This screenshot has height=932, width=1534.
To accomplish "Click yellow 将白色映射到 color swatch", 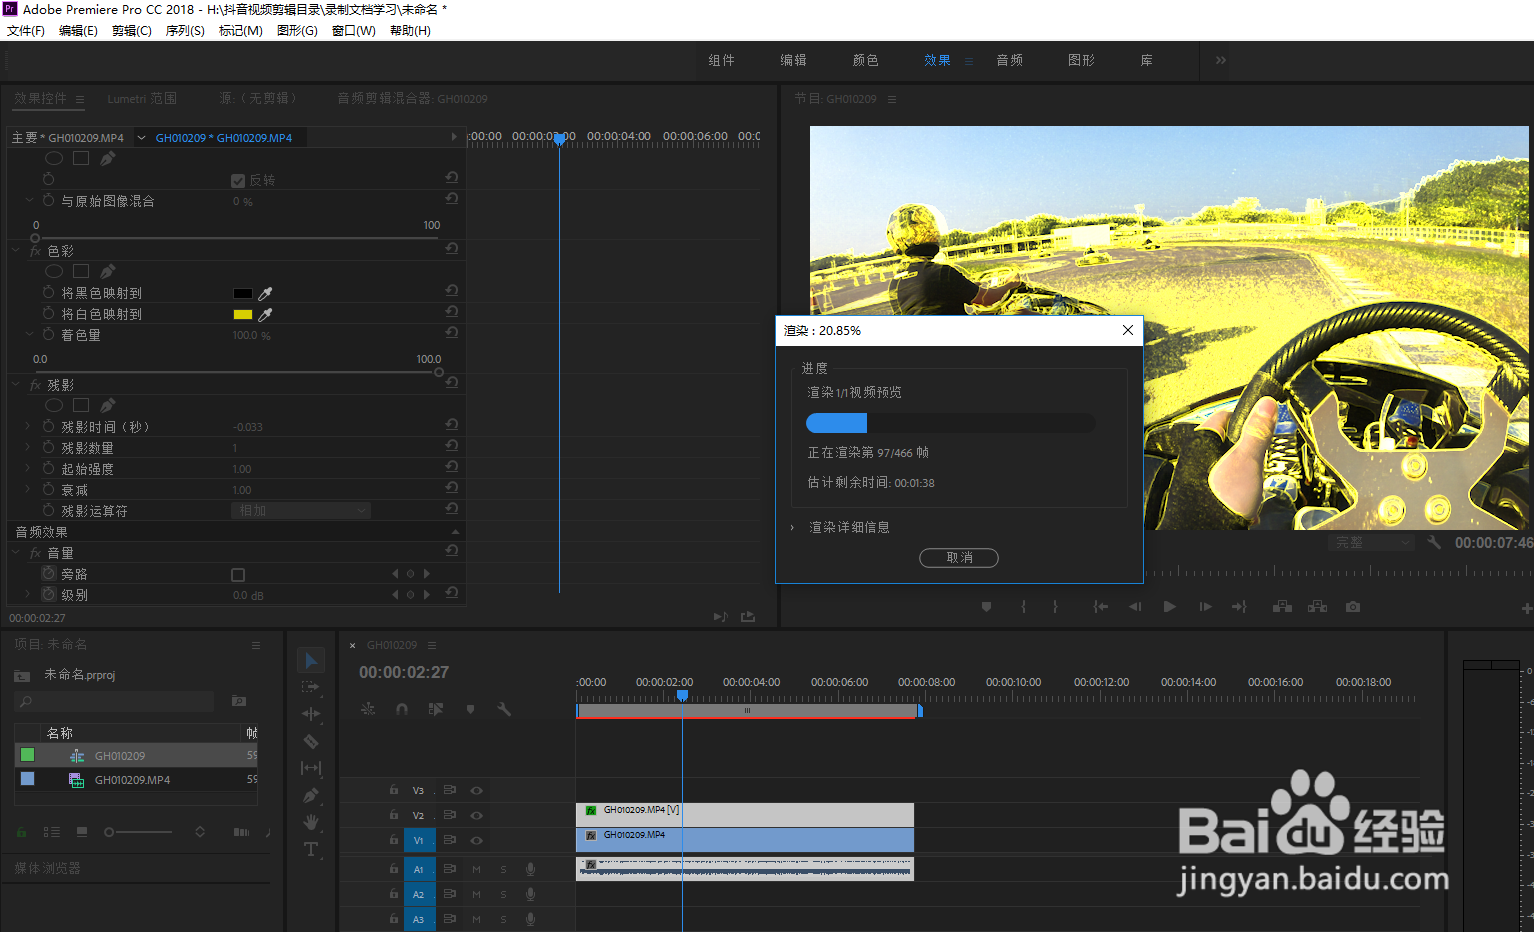I will (243, 314).
